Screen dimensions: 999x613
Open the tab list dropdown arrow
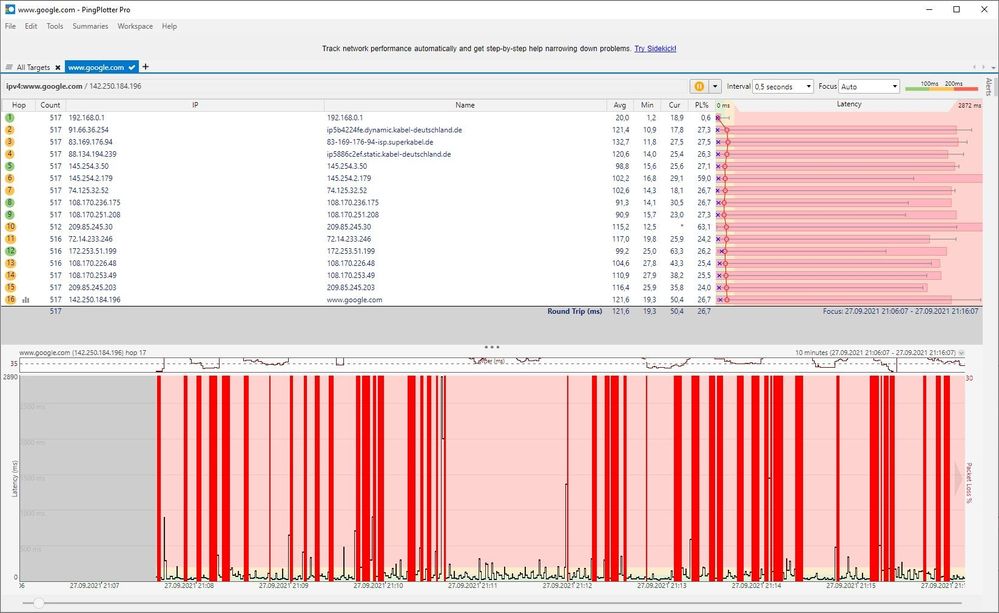tap(994, 67)
